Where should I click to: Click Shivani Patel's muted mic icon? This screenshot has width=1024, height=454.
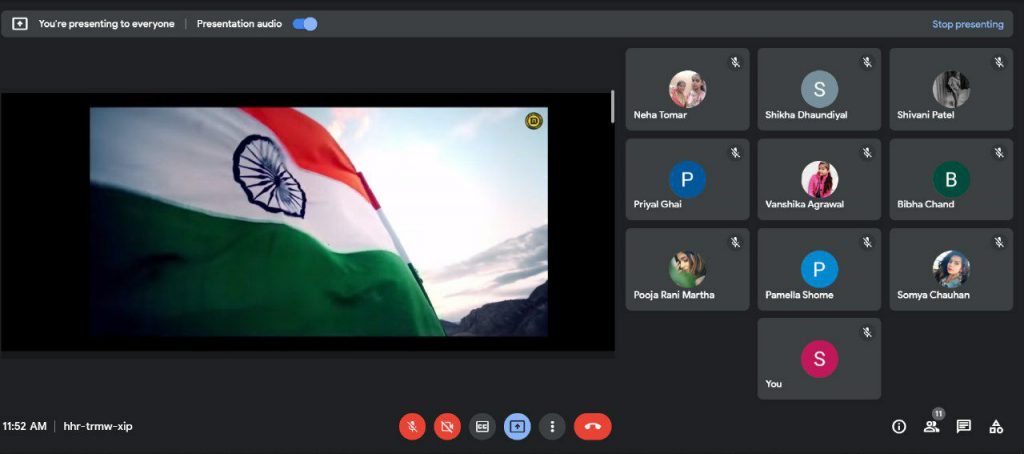tap(999, 63)
